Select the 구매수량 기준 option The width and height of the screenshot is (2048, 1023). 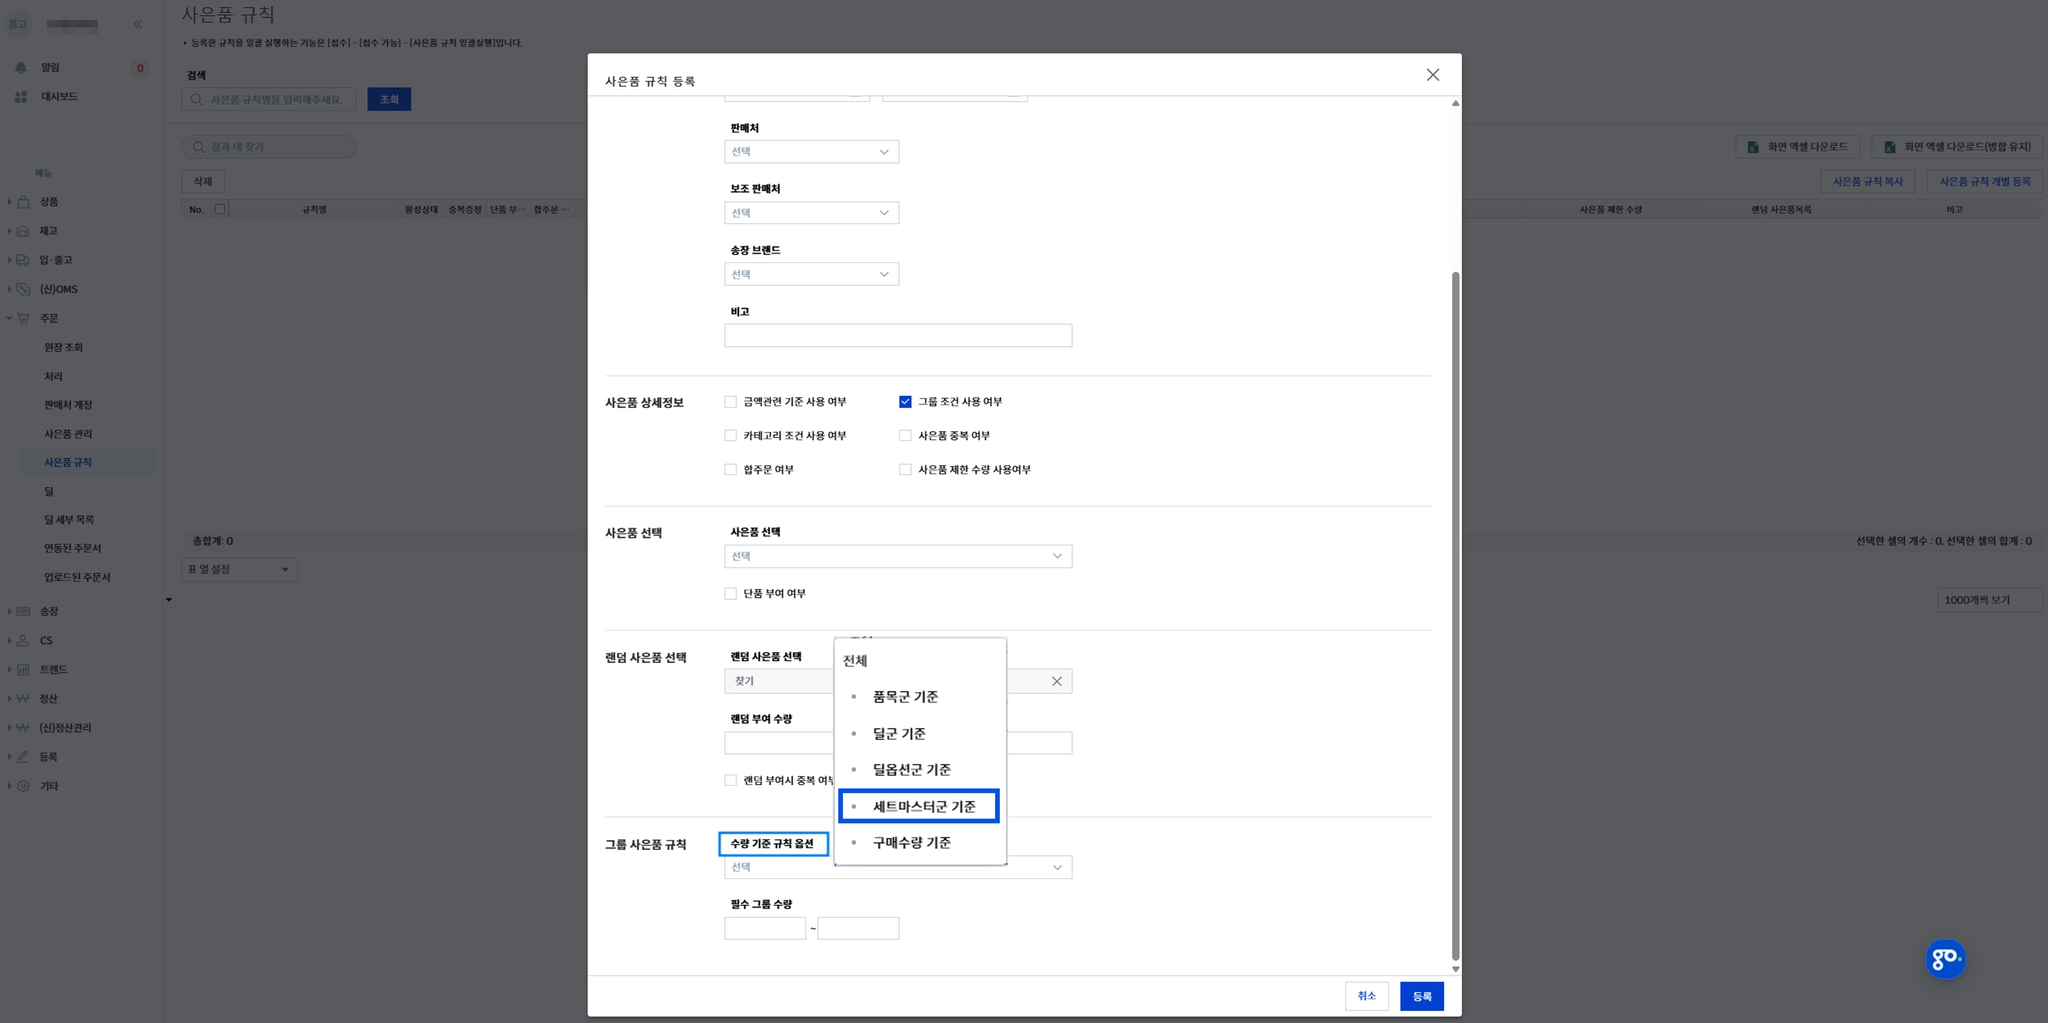911,842
